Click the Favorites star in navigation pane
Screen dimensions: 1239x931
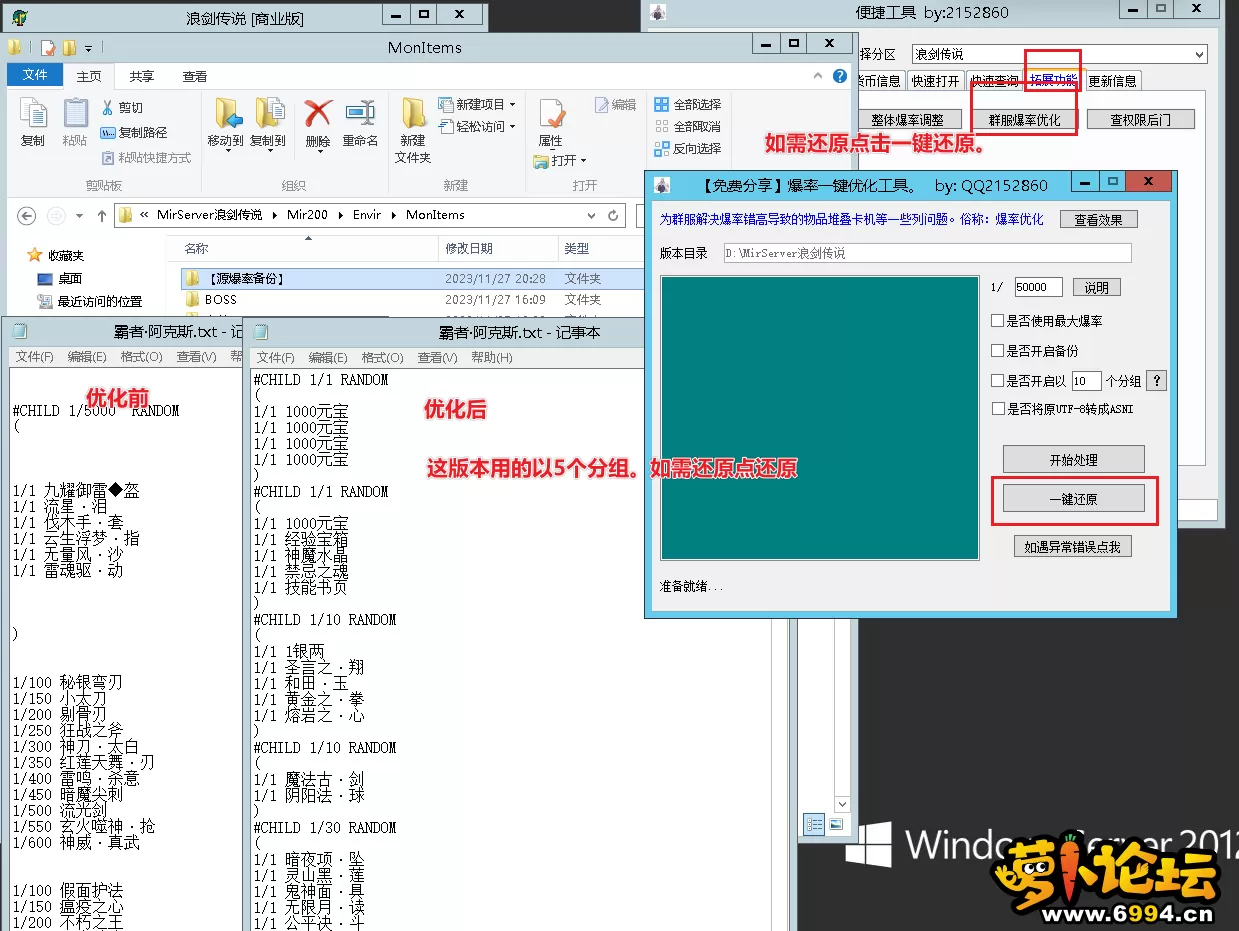[x=35, y=255]
